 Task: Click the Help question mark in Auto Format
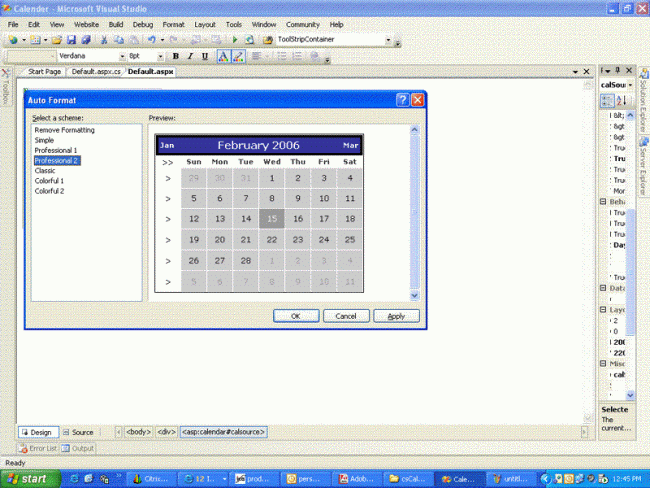(403, 100)
